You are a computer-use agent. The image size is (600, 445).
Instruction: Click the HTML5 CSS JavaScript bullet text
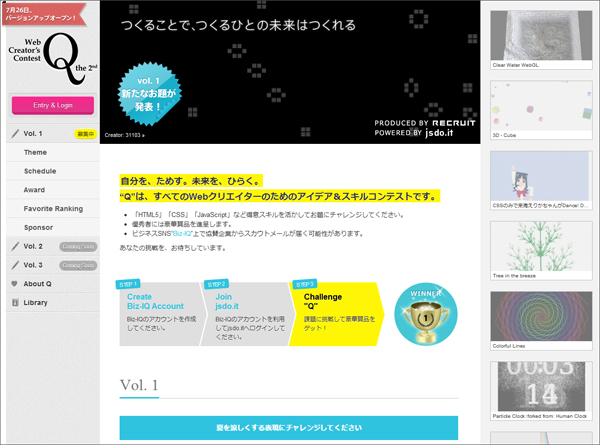[268, 215]
